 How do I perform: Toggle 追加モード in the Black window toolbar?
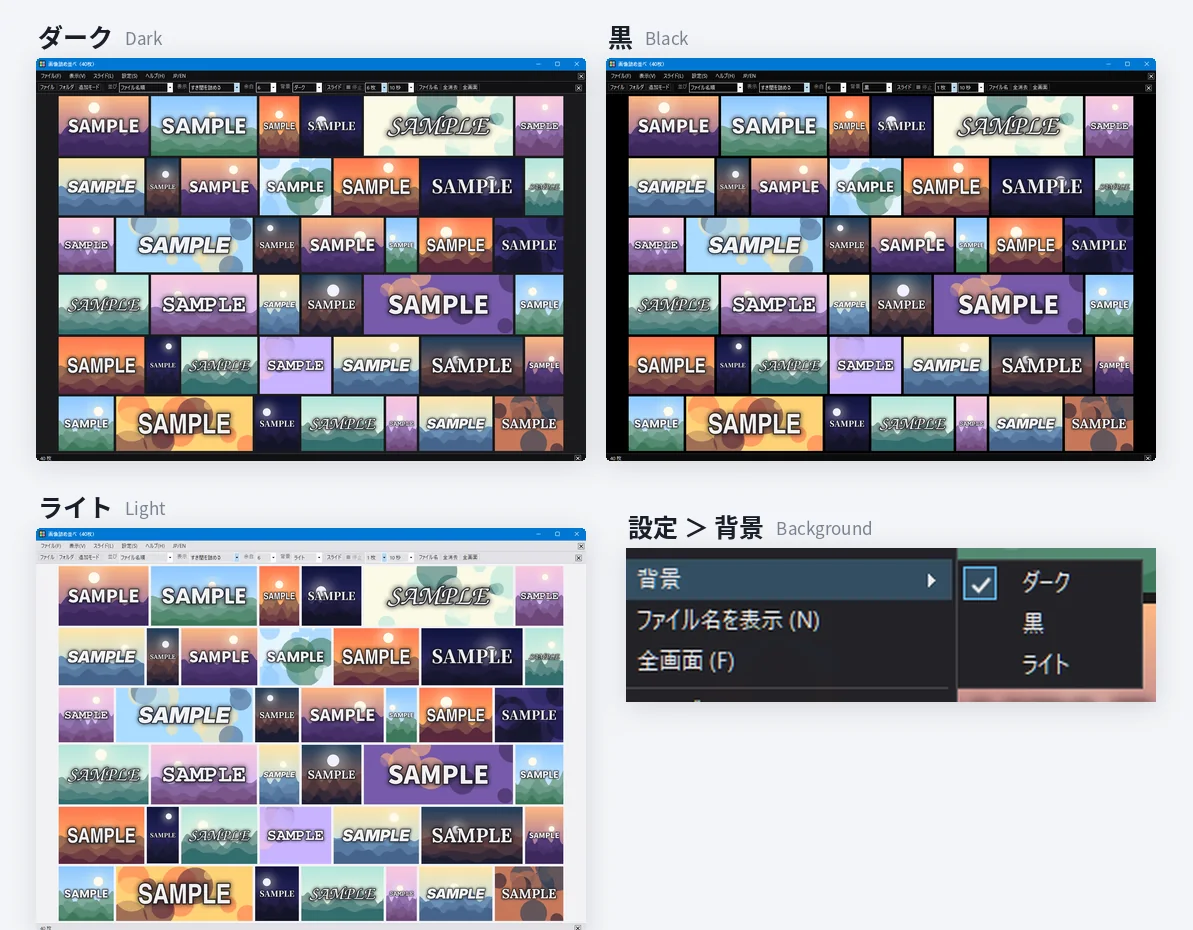coord(659,88)
